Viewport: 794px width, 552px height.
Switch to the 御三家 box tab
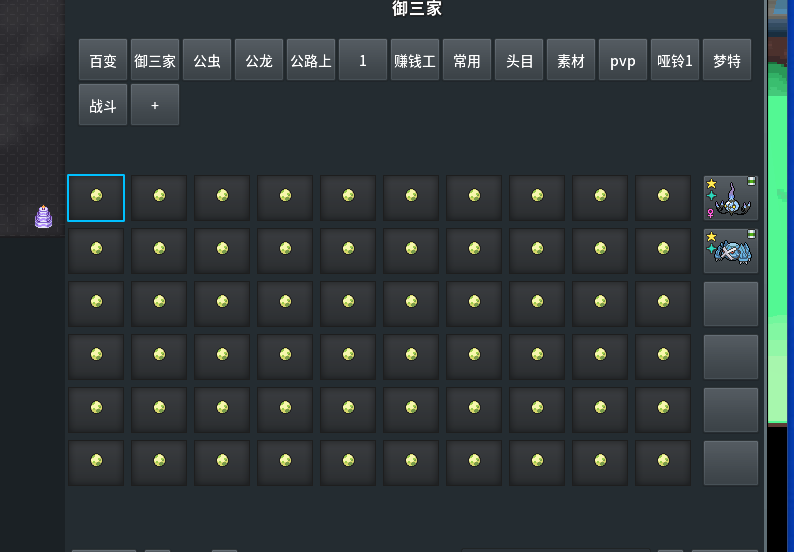(155, 60)
